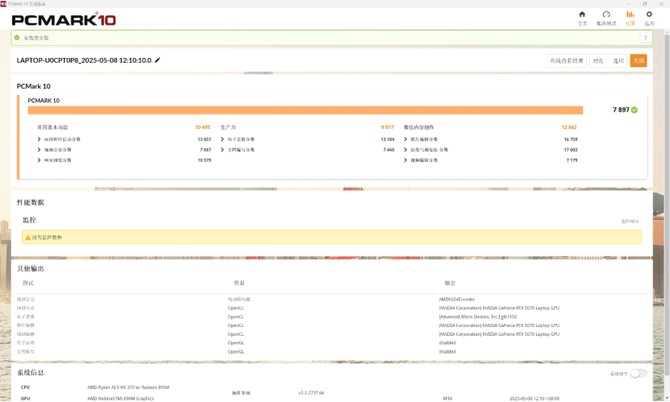Click the warning triangle icon in yellow banner
This screenshot has height=402, width=670.
(x=28, y=238)
